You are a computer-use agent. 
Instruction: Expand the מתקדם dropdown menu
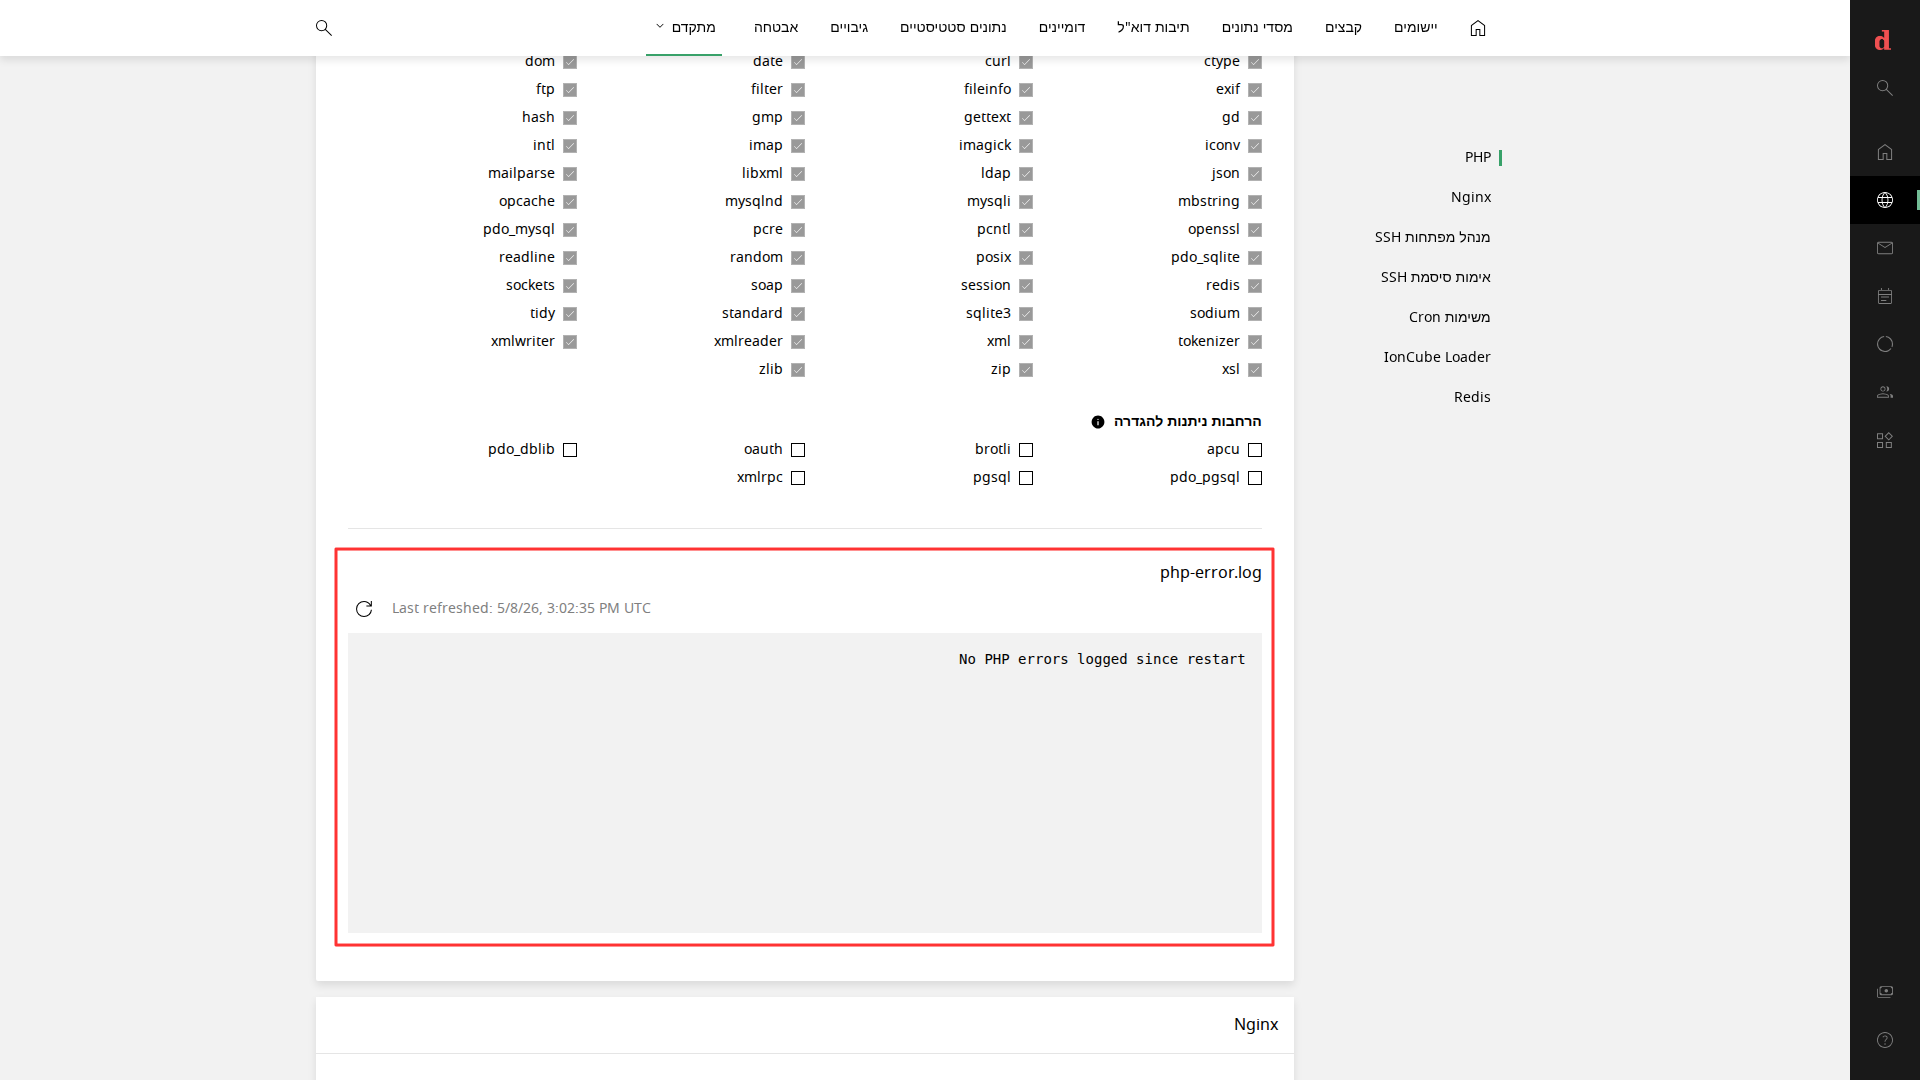tap(685, 27)
